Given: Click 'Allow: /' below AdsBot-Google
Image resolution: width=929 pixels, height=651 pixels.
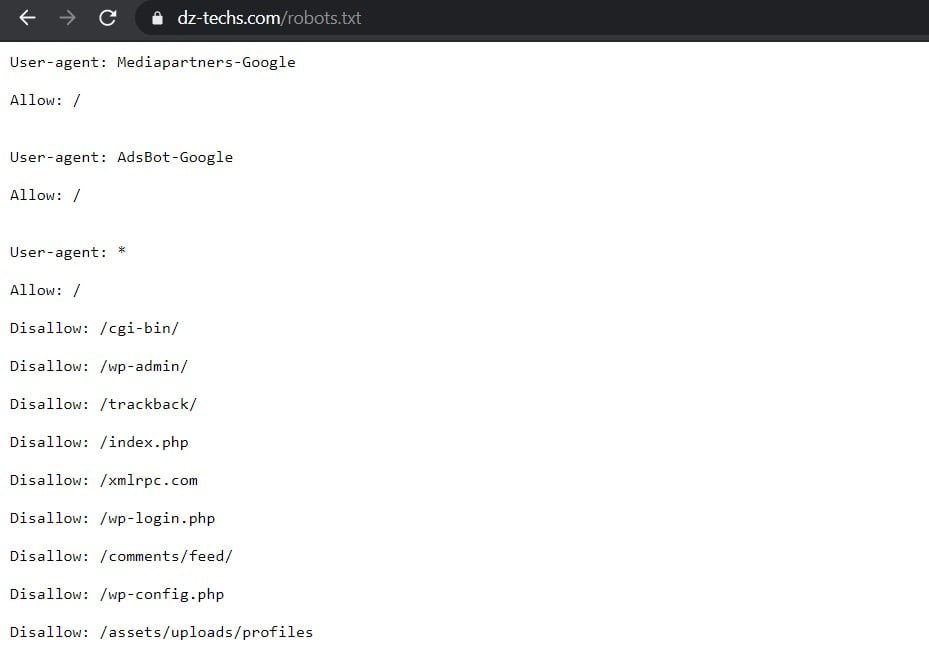Looking at the screenshot, I should [x=45, y=195].
